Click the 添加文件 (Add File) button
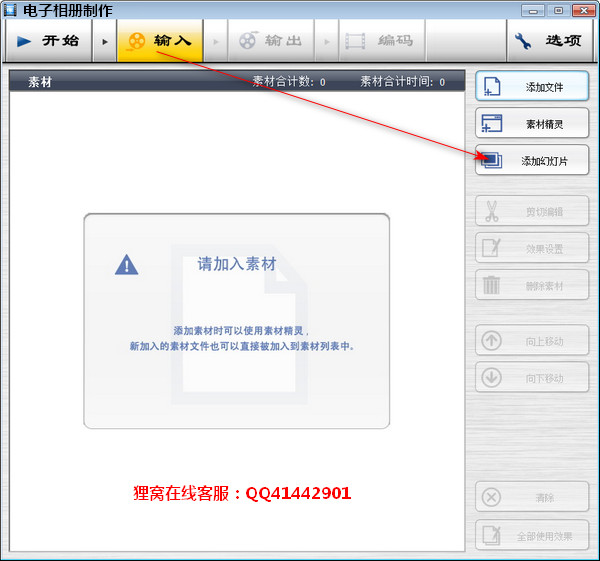This screenshot has height=561, width=600. click(x=532, y=86)
